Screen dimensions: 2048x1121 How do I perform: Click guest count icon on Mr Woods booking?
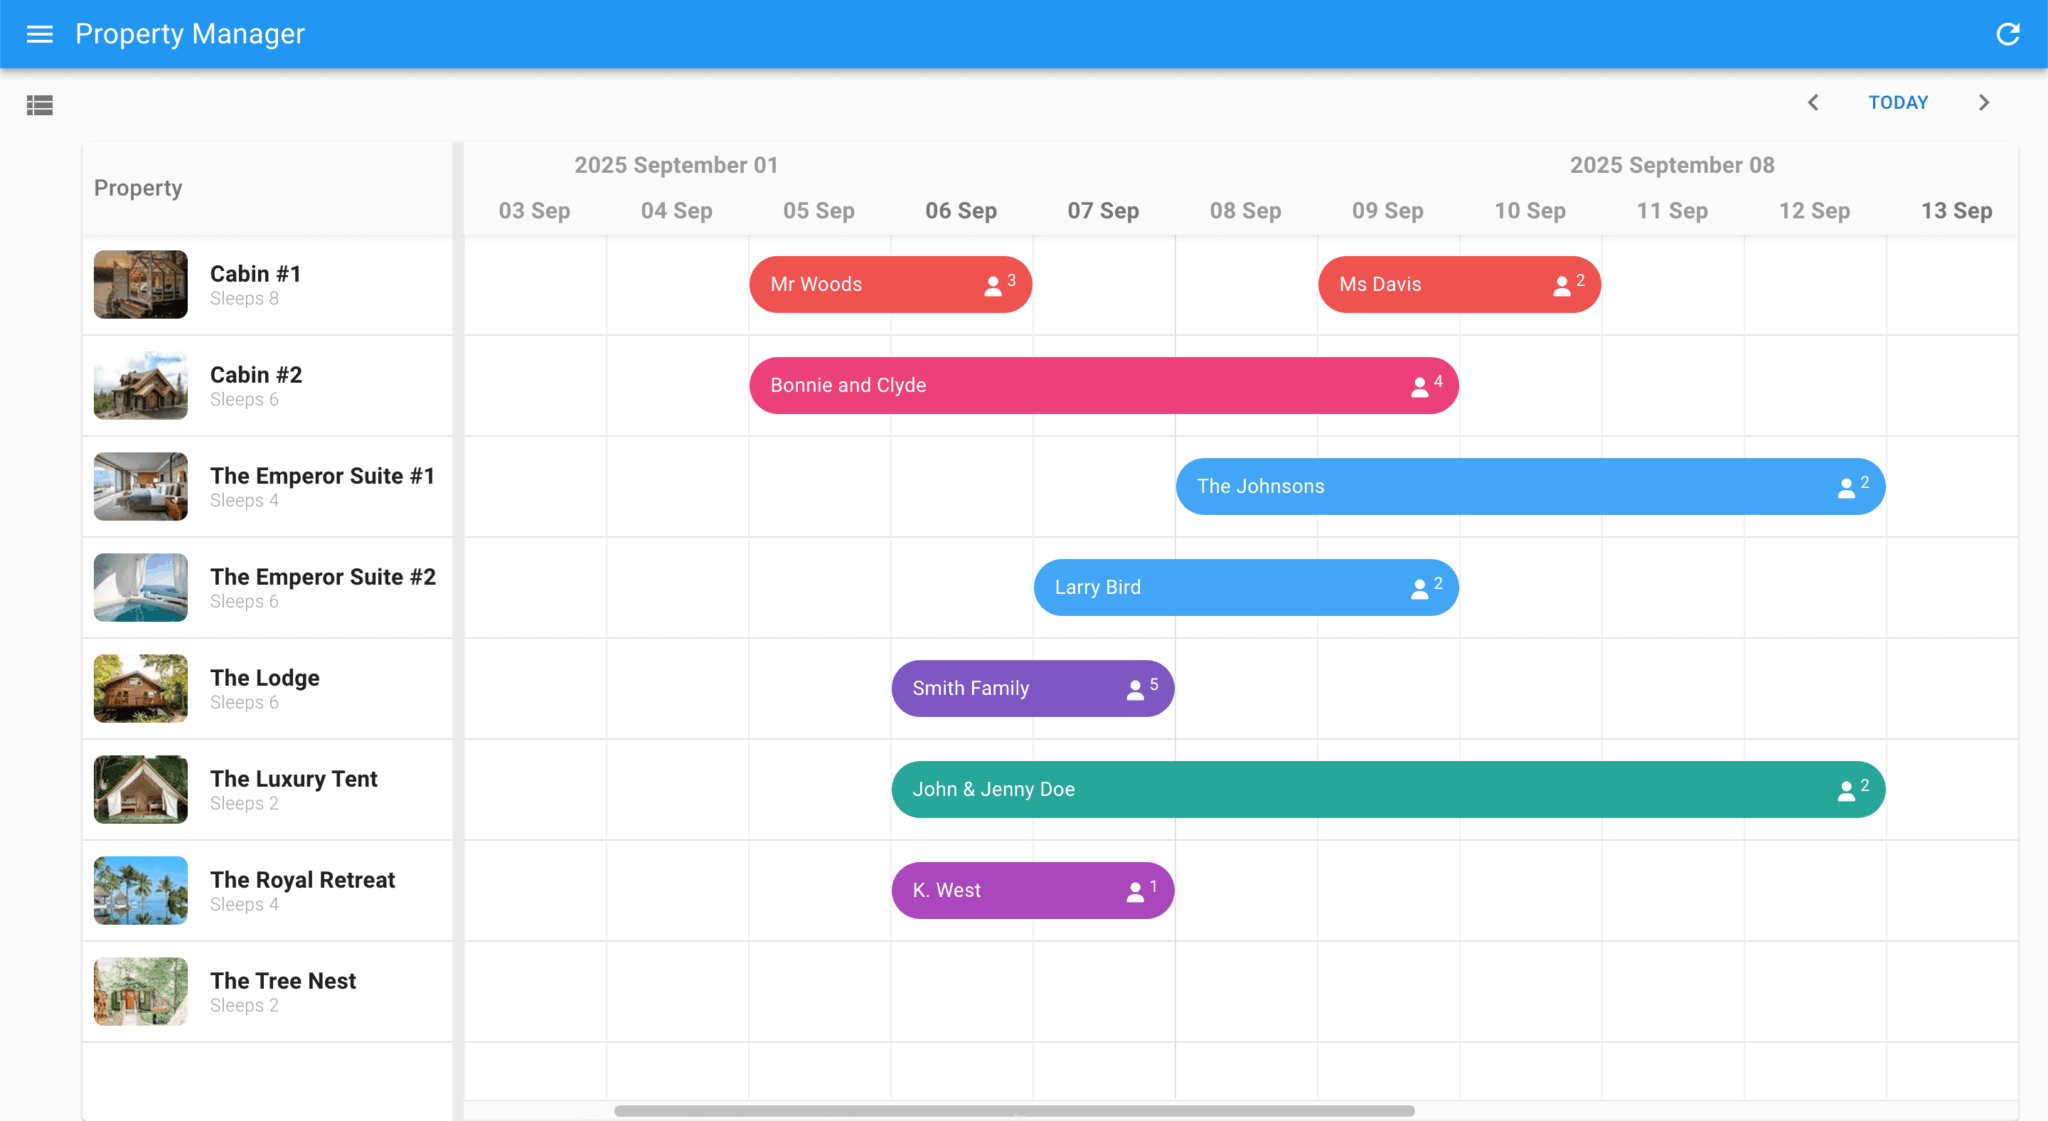993,286
